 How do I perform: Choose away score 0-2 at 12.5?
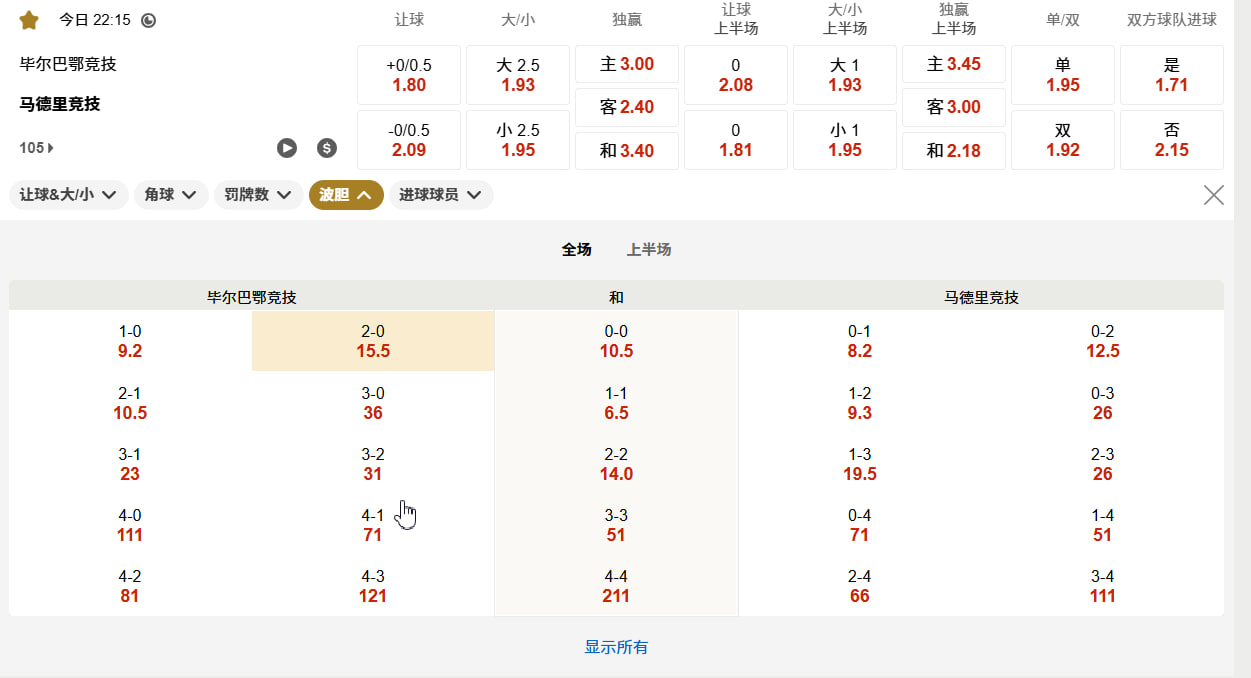(1103, 341)
